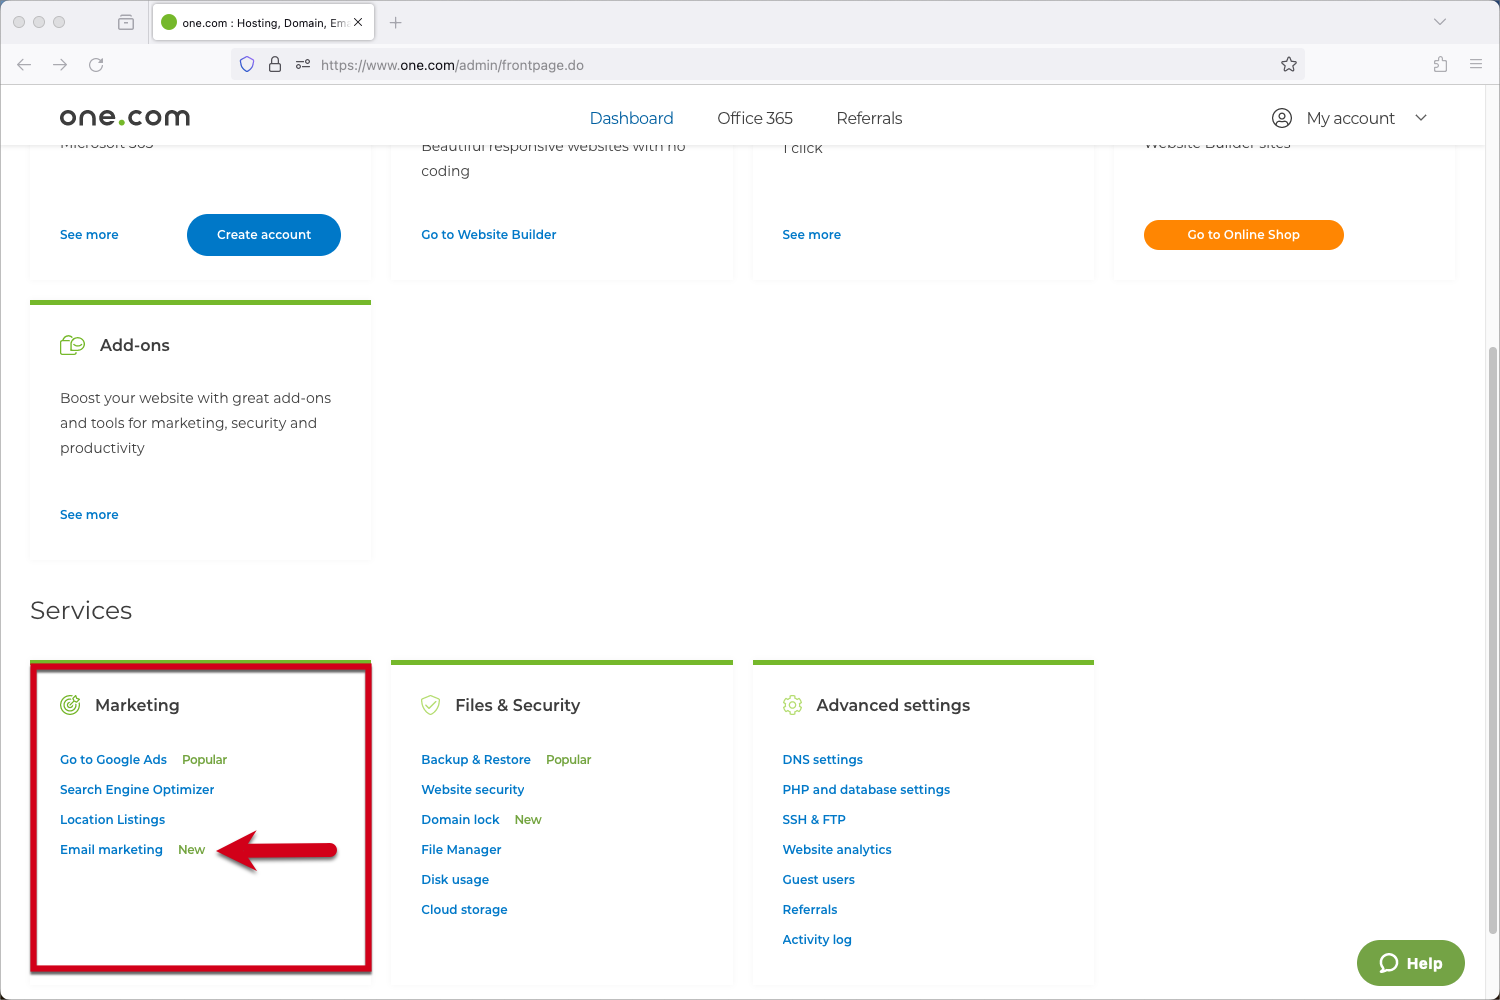1500x1000 pixels.
Task: Click the Create account button
Action: 263,235
